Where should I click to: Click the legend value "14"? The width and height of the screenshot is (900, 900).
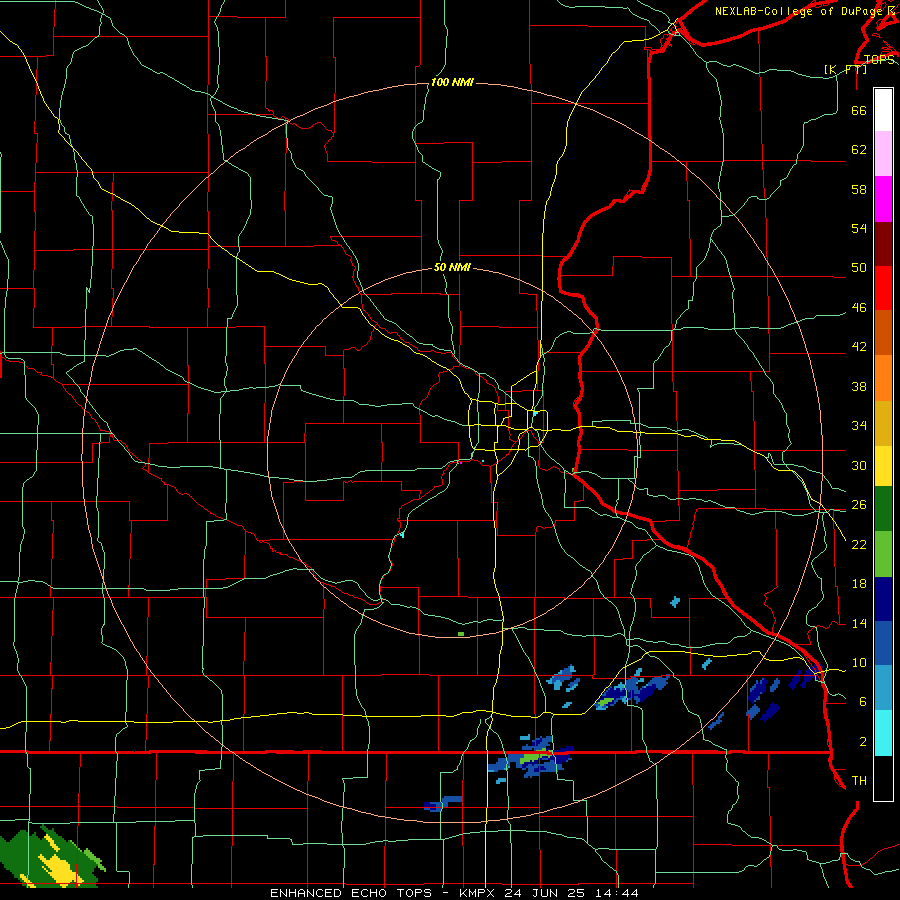pos(859,623)
